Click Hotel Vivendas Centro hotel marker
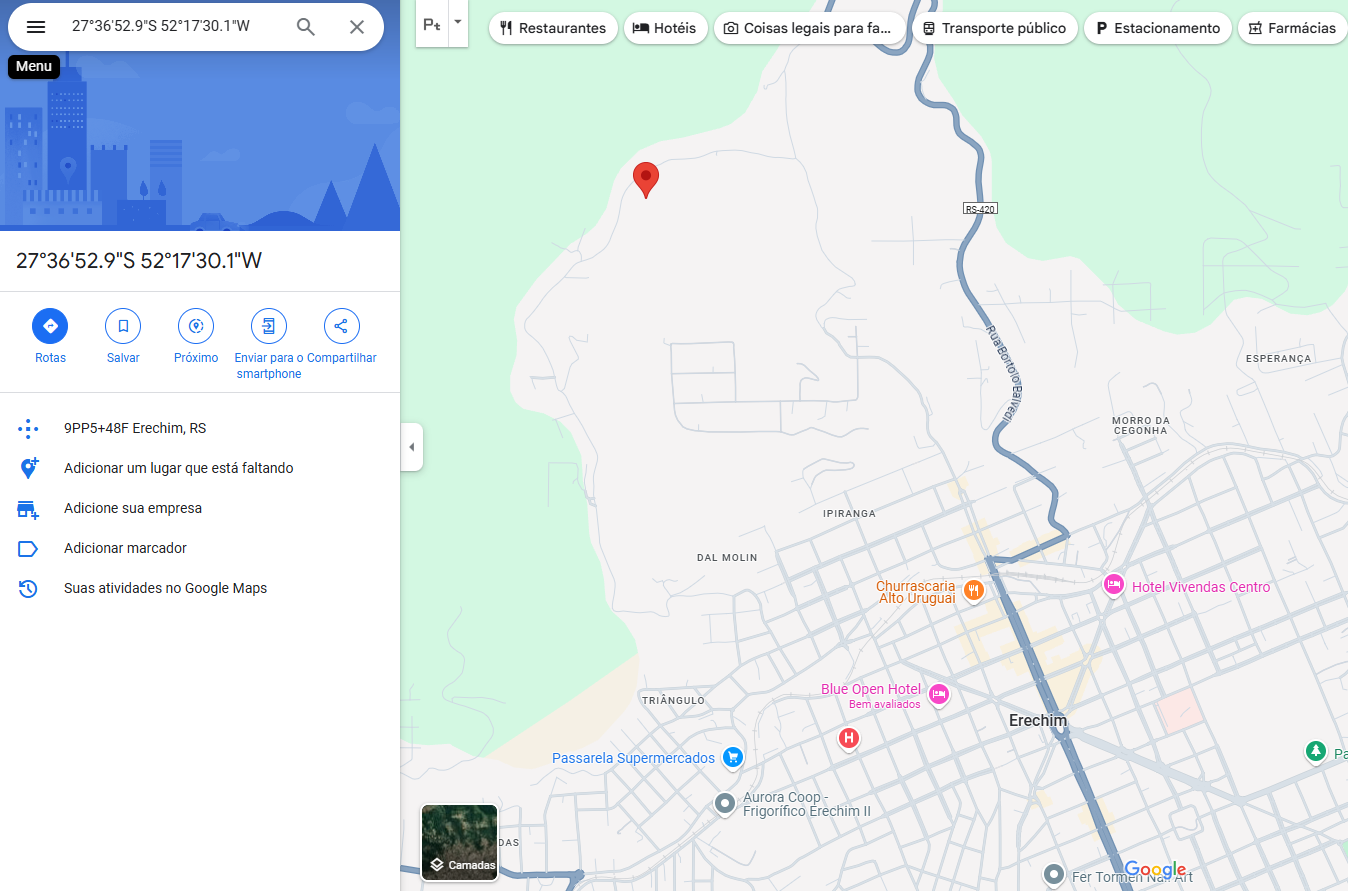 click(x=1113, y=585)
